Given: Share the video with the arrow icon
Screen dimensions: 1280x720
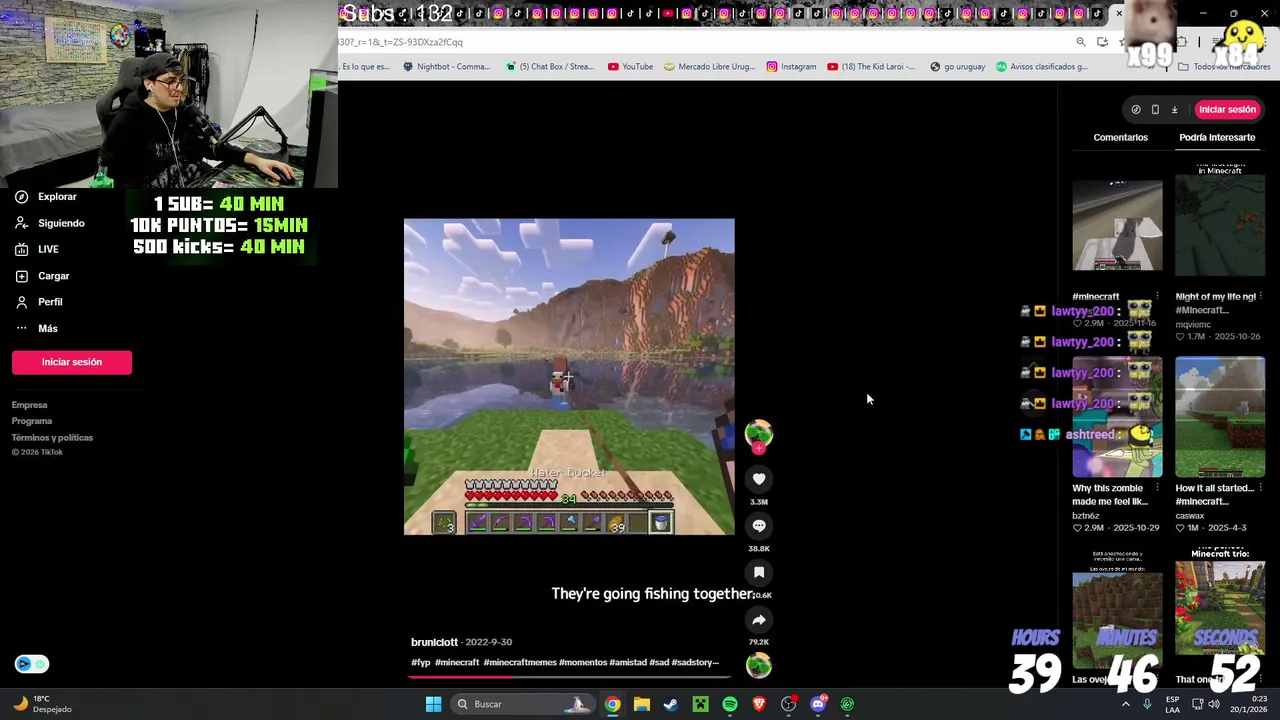Looking at the screenshot, I should [759, 619].
